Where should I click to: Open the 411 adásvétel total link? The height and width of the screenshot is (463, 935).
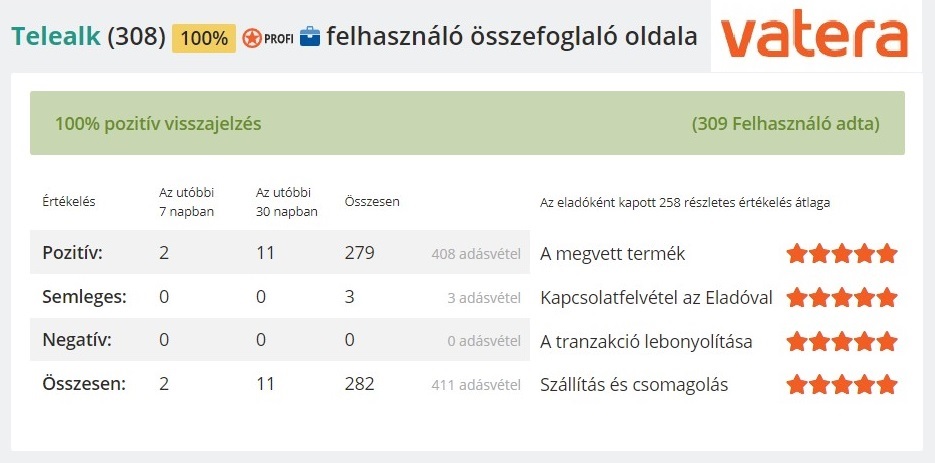click(476, 385)
